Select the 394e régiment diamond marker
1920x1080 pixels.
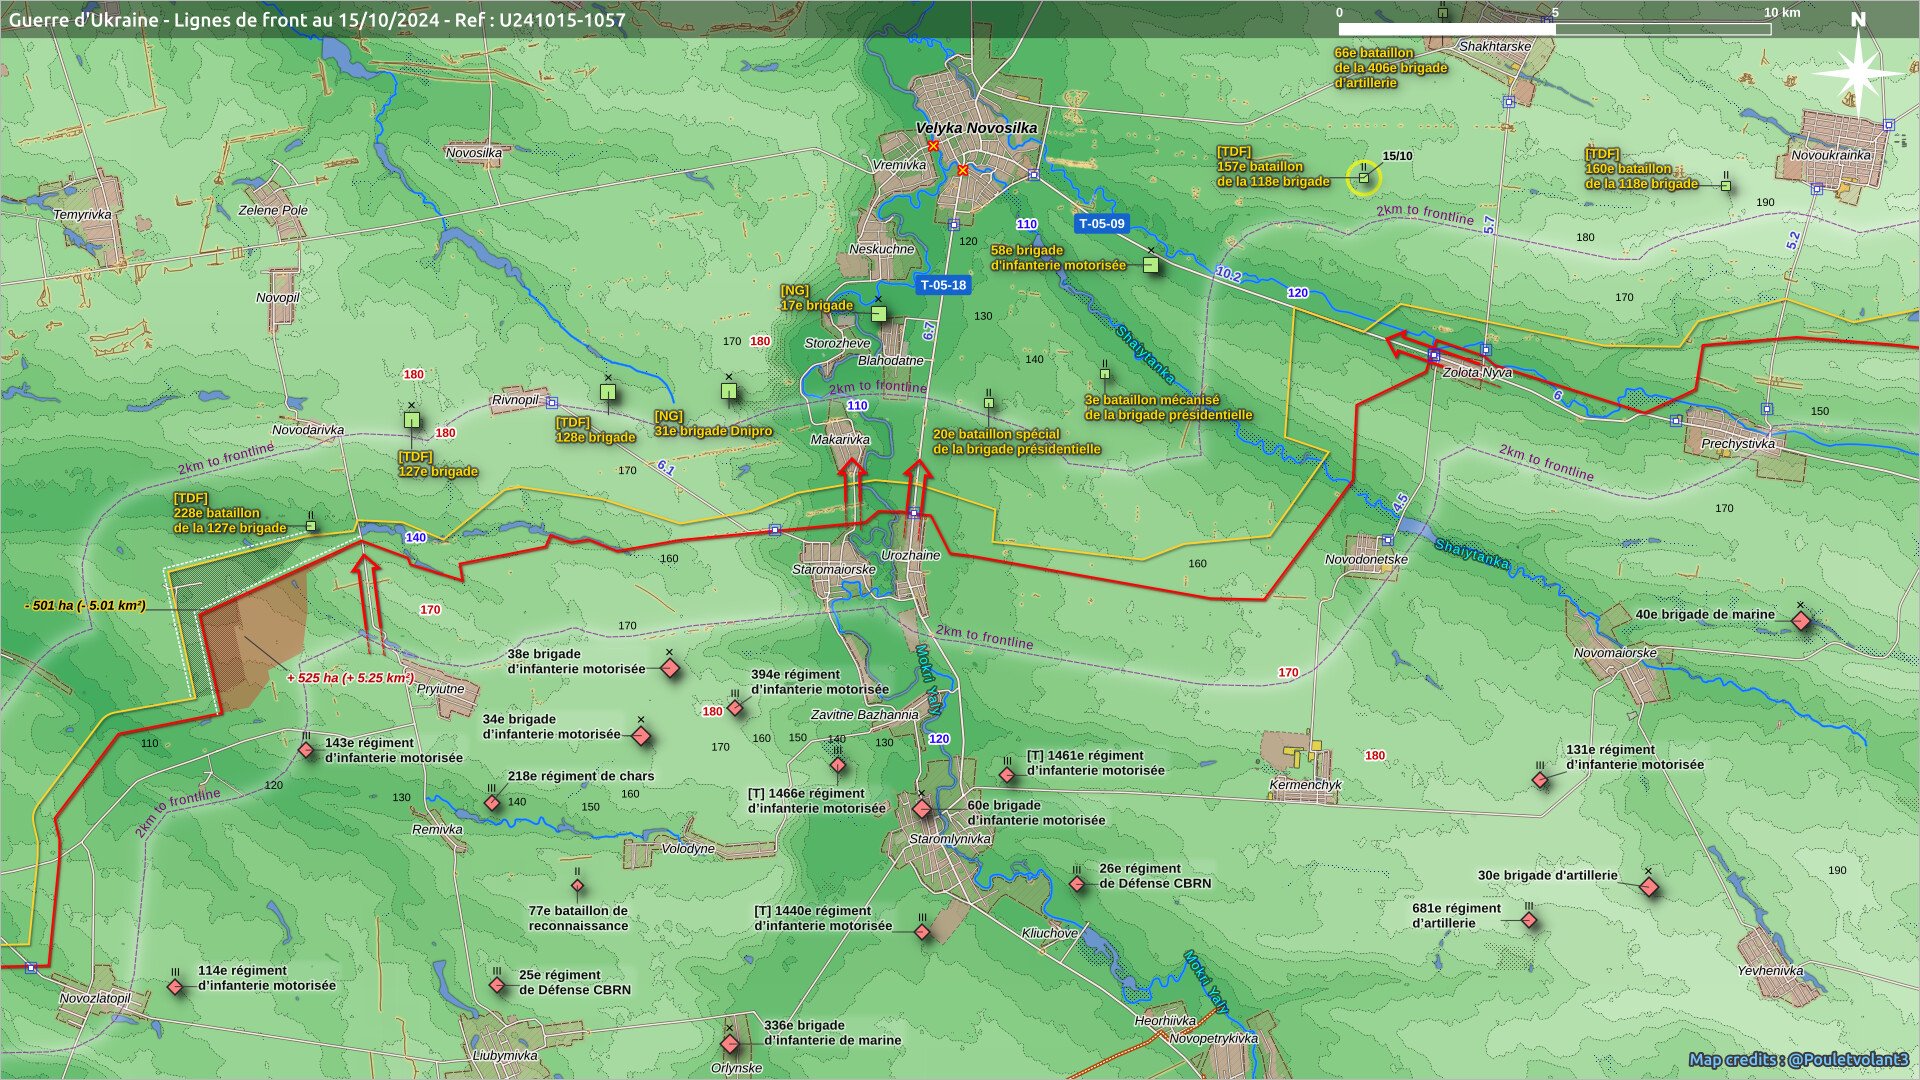[735, 708]
